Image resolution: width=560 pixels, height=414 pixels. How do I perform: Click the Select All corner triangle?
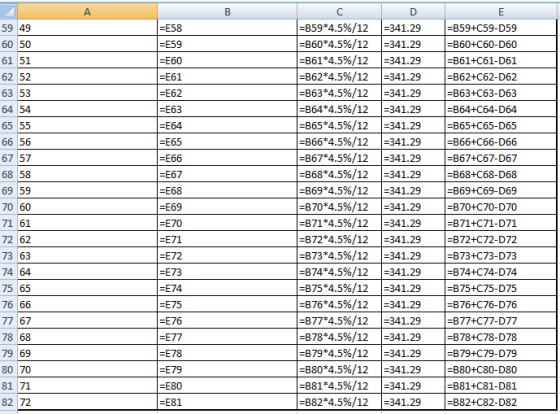pos(9,12)
